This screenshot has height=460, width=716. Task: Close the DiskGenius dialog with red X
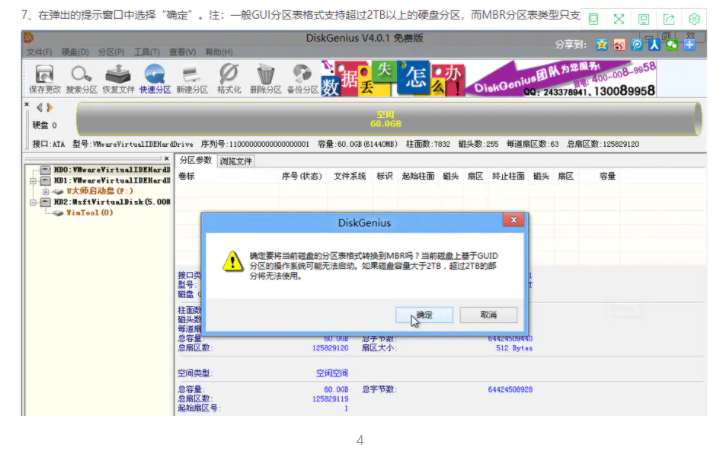pyautogui.click(x=514, y=220)
